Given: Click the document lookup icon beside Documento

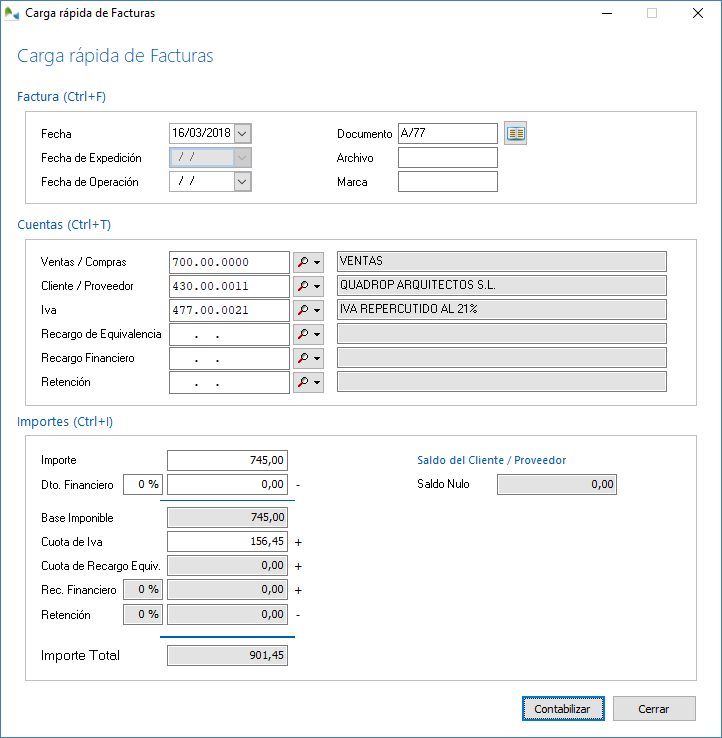Looking at the screenshot, I should [x=515, y=133].
